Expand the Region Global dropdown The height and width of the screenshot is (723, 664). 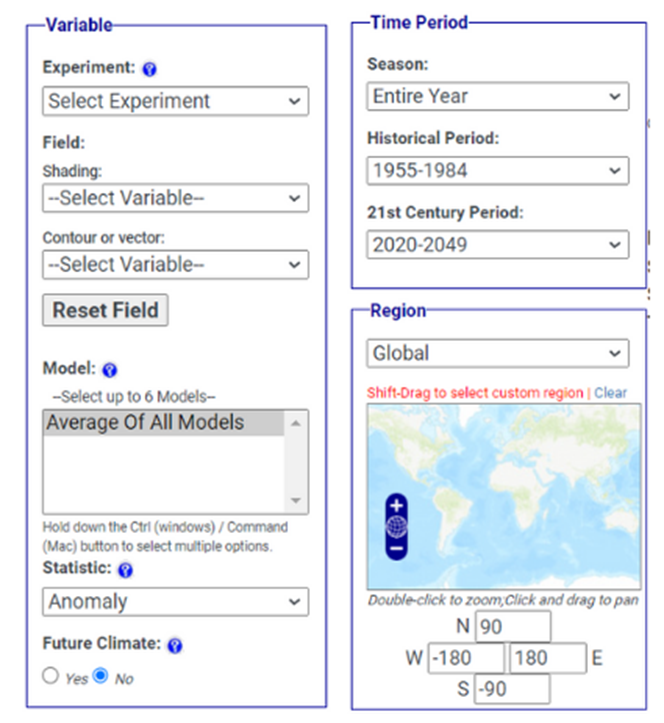click(497, 353)
